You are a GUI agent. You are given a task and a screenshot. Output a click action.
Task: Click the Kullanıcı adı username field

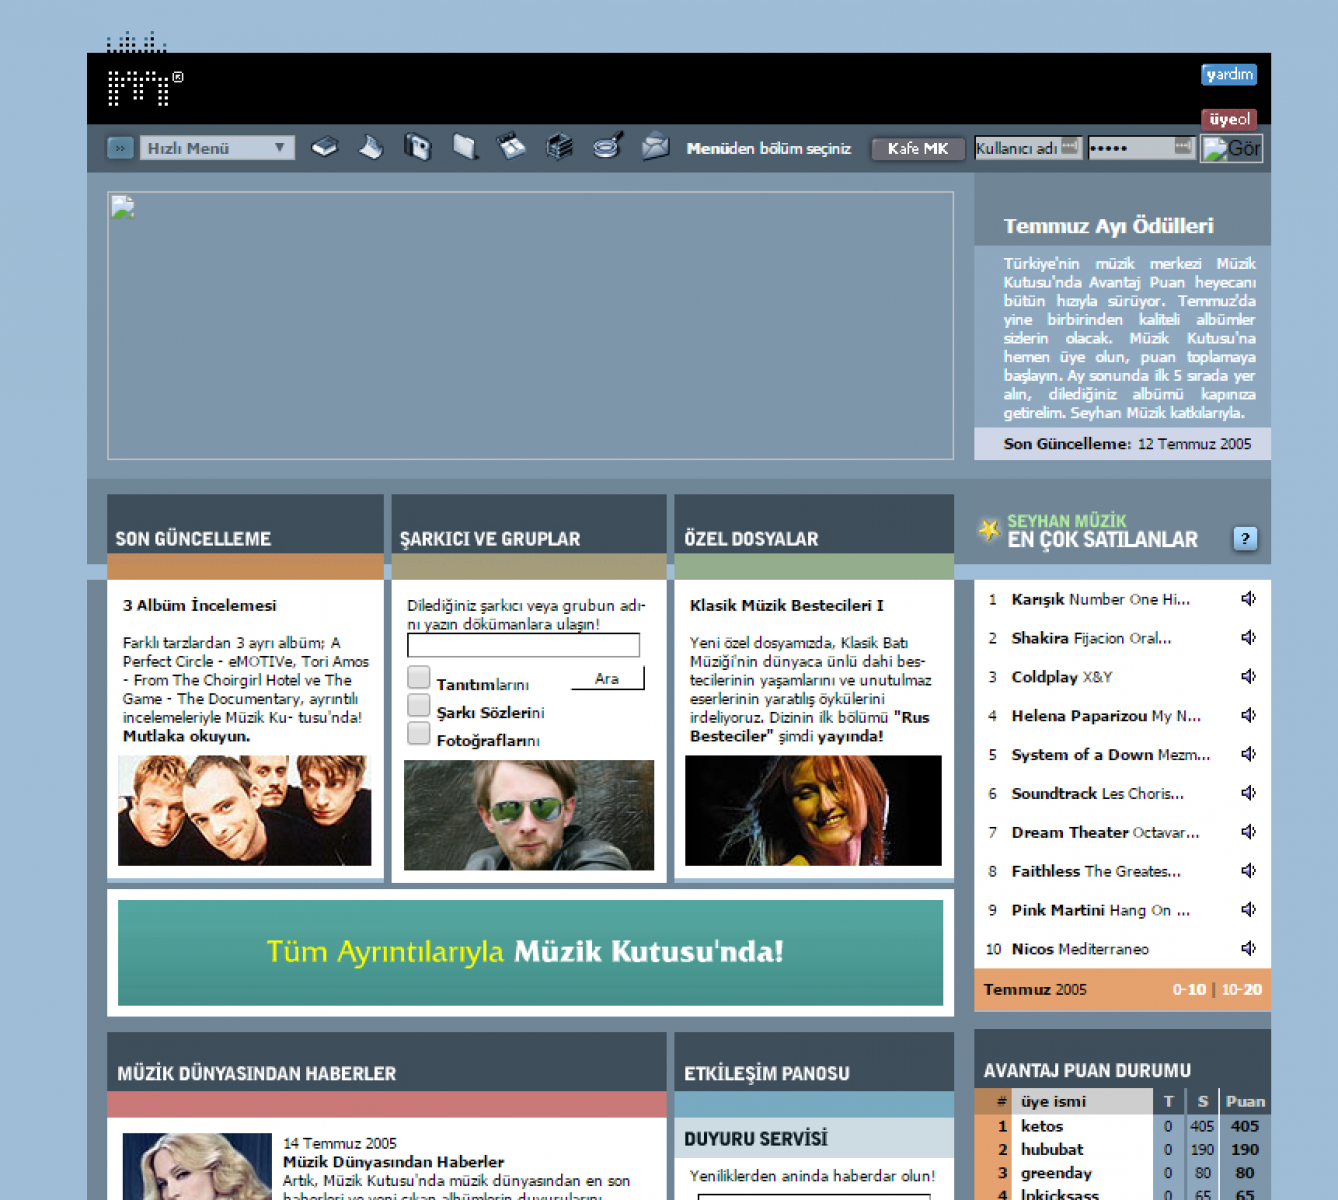click(1027, 148)
